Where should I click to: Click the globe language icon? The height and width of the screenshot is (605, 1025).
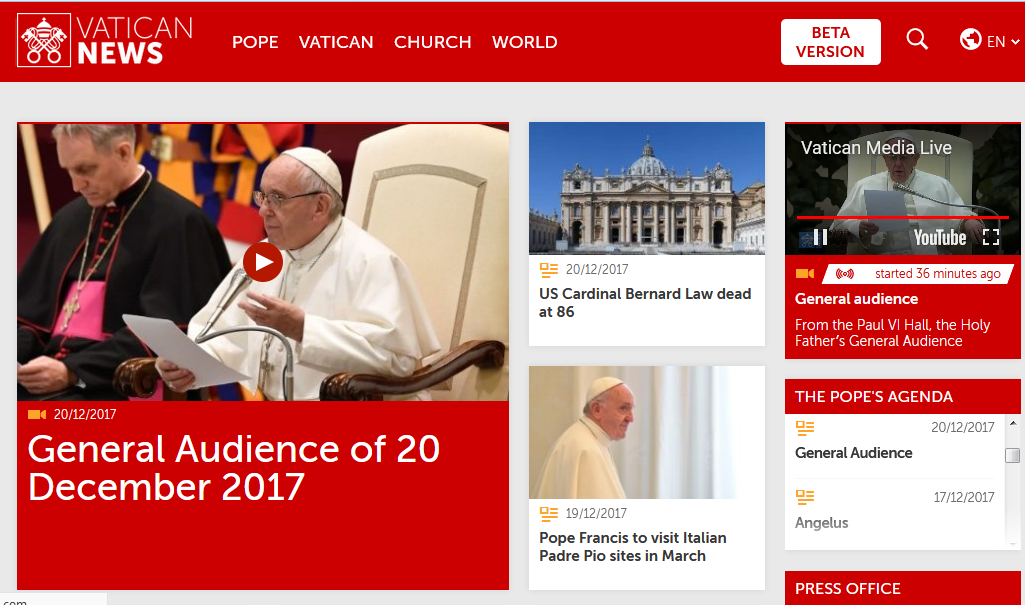[970, 40]
